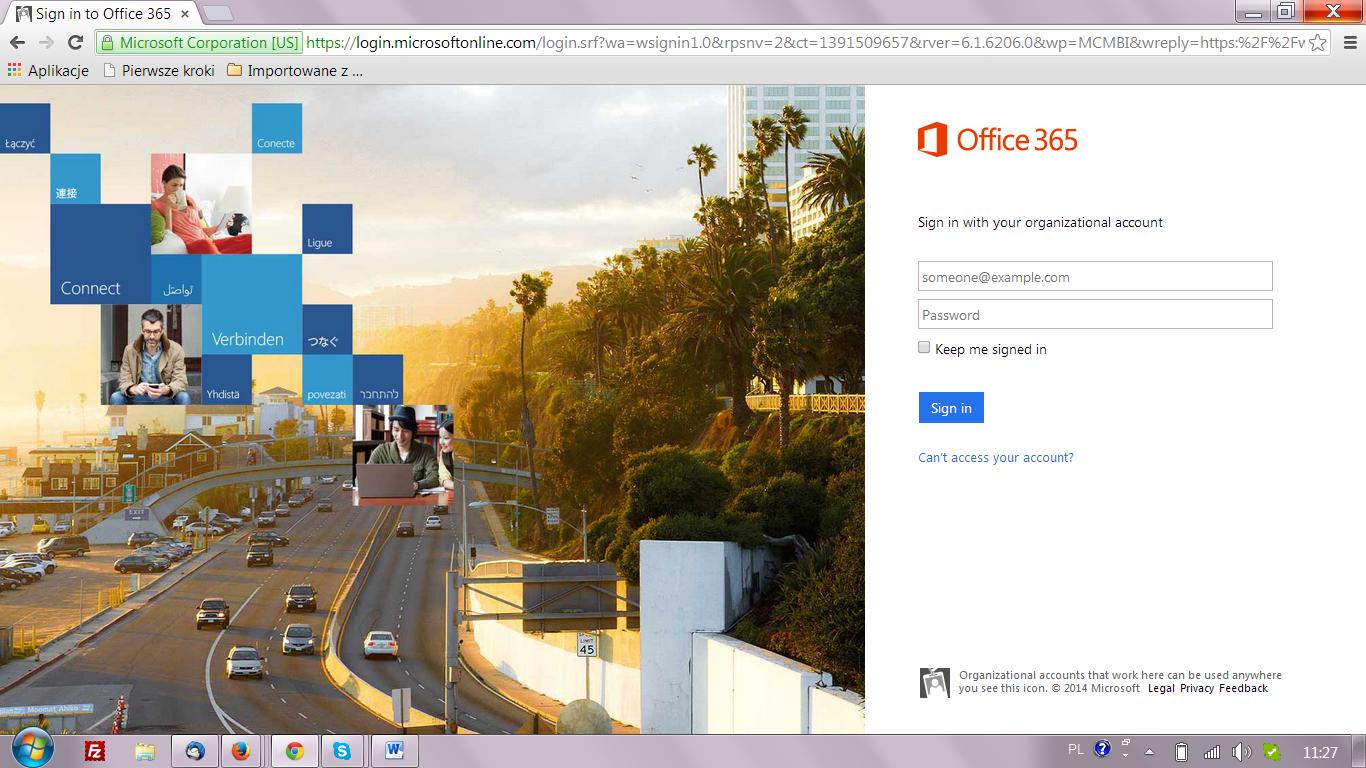Click the Yhdistä tile
1366x768 pixels.
point(226,380)
